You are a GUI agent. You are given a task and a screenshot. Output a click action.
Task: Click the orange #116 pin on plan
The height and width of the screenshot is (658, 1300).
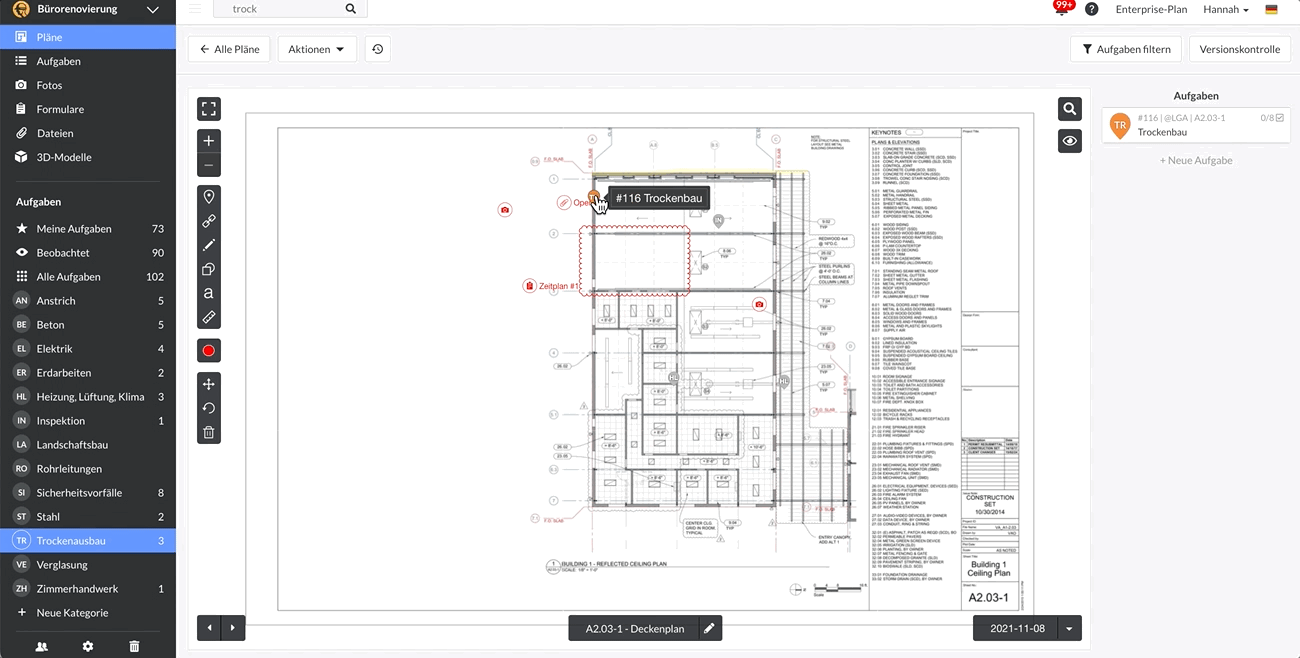594,197
